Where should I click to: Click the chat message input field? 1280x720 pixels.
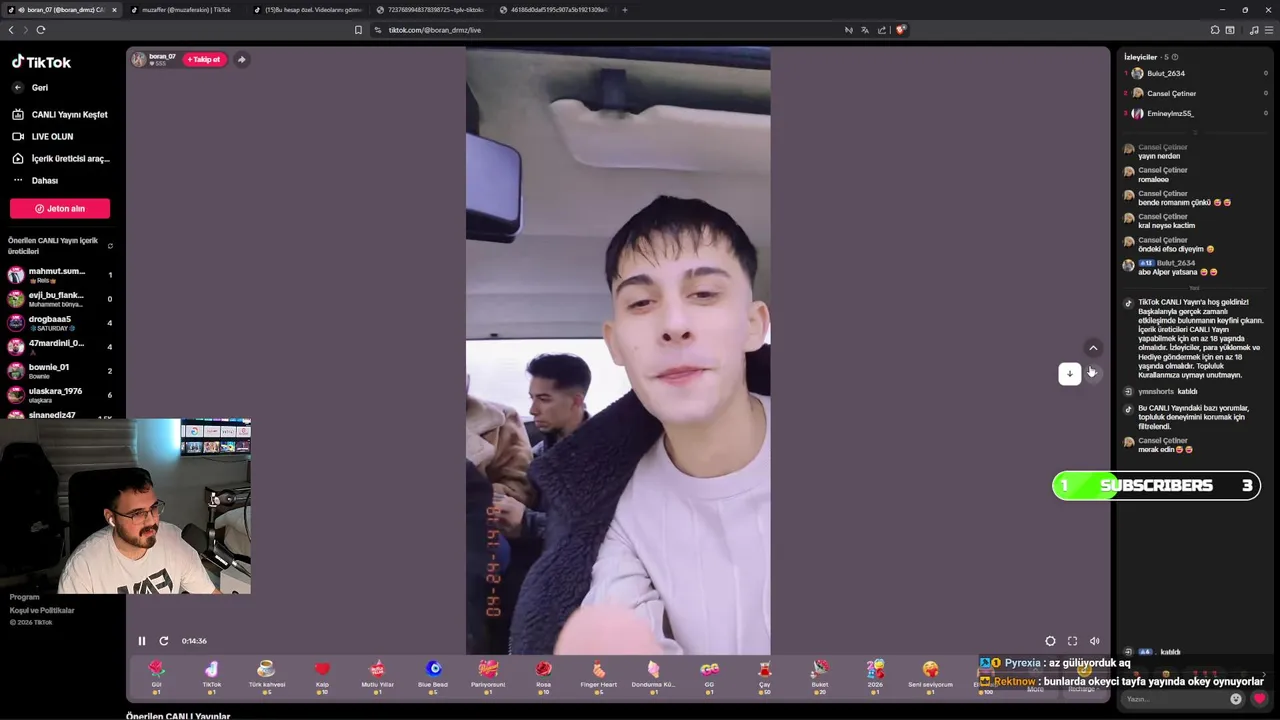(1175, 699)
